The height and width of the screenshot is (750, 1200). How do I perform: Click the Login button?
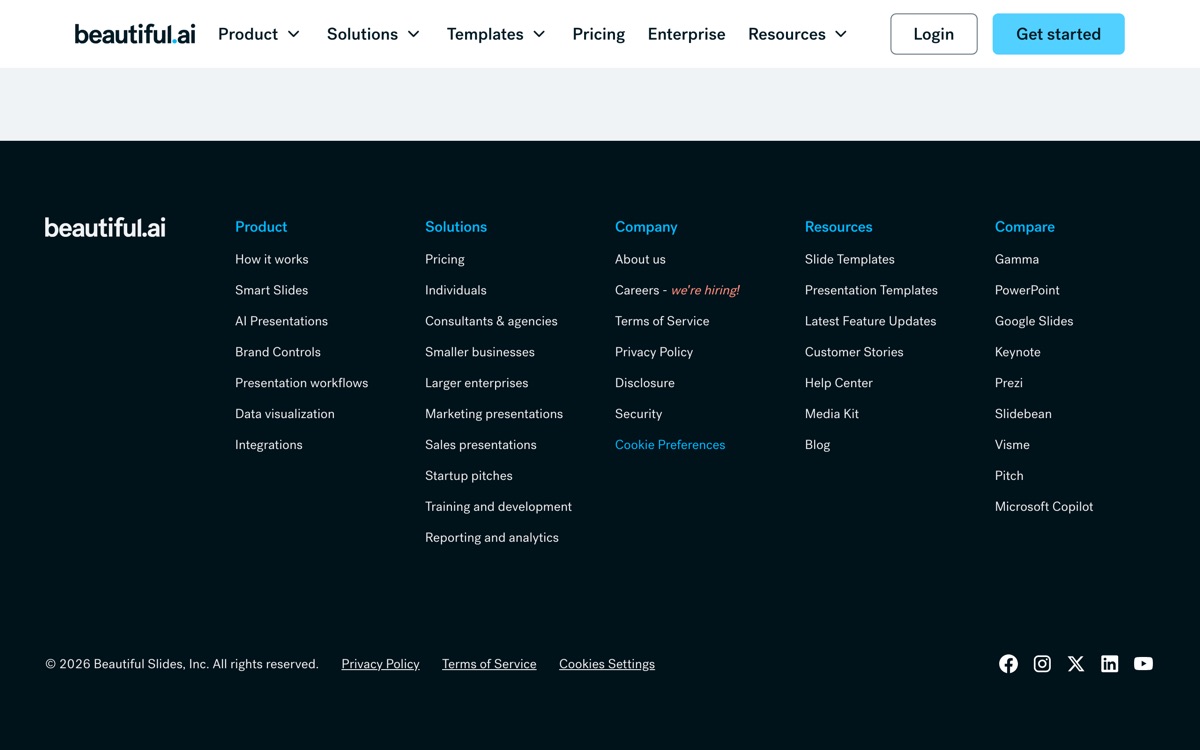click(934, 34)
